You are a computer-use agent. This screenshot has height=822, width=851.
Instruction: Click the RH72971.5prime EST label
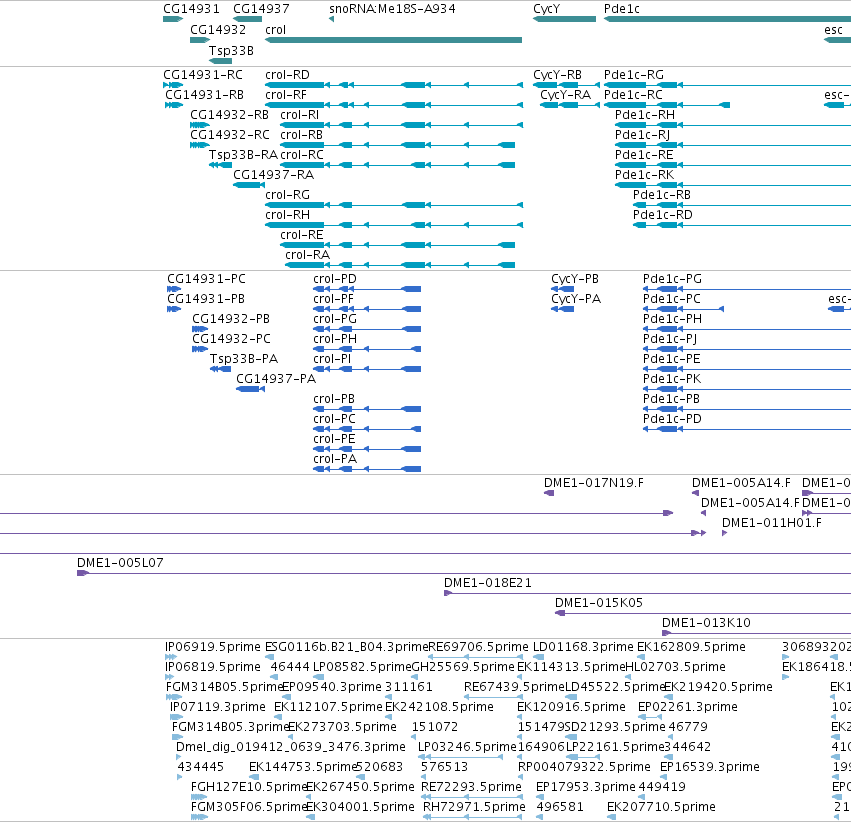pos(474,807)
